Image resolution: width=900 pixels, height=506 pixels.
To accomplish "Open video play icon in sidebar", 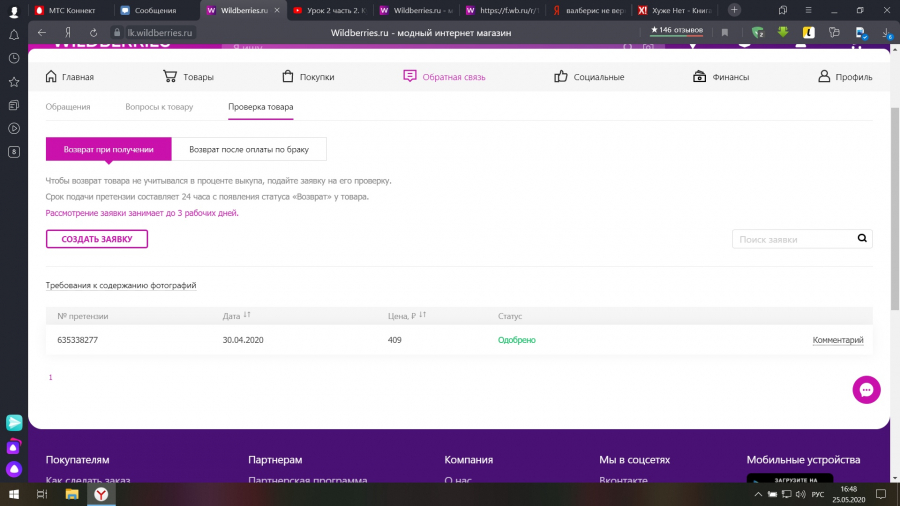I will pos(14,129).
